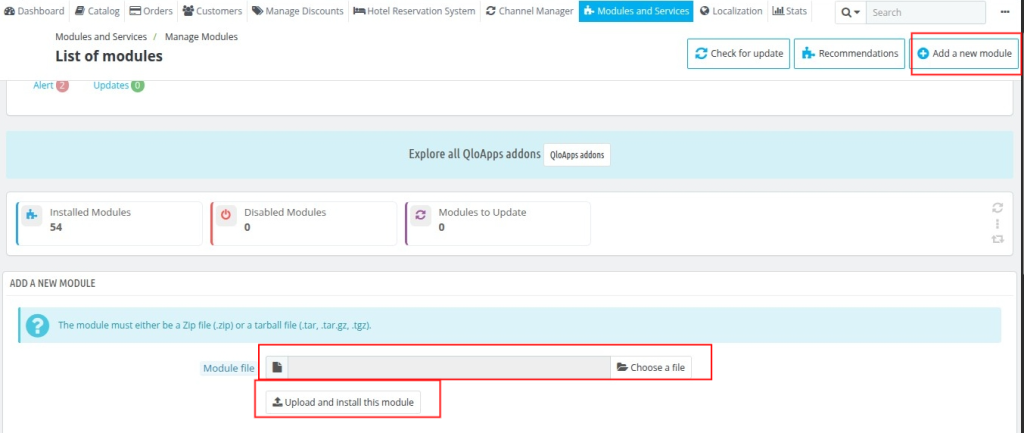Click the refresh icon in the stats panel
The image size is (1024, 433).
997,208
